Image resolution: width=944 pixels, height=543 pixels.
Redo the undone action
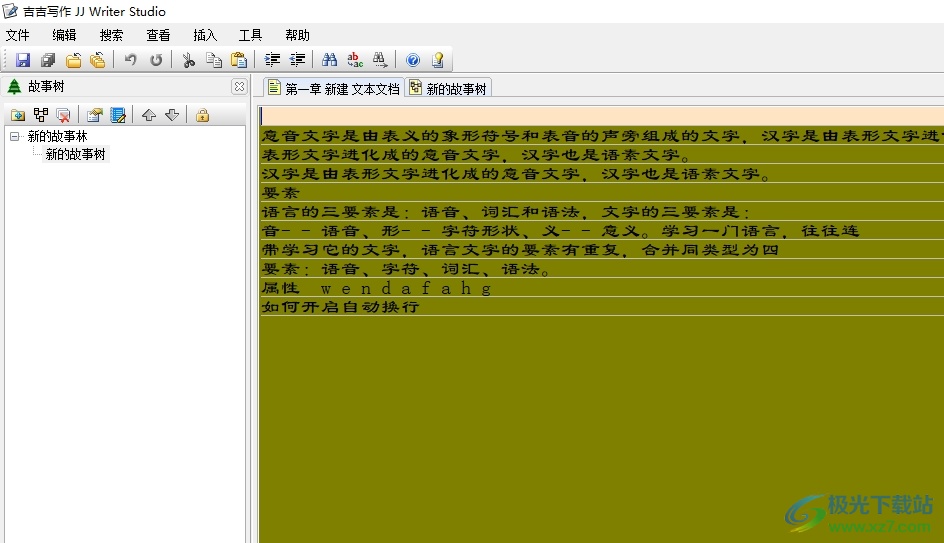pos(156,60)
